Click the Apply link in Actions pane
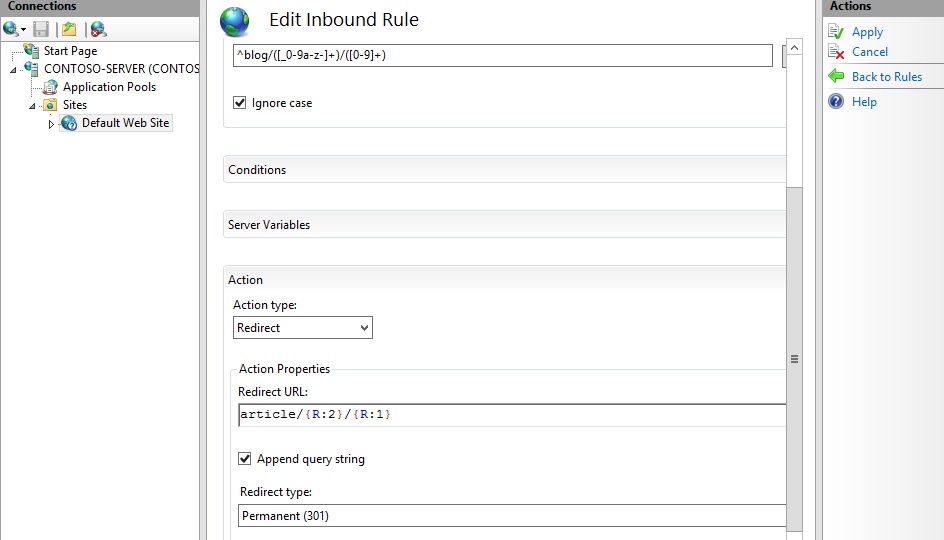944x540 pixels. [867, 32]
